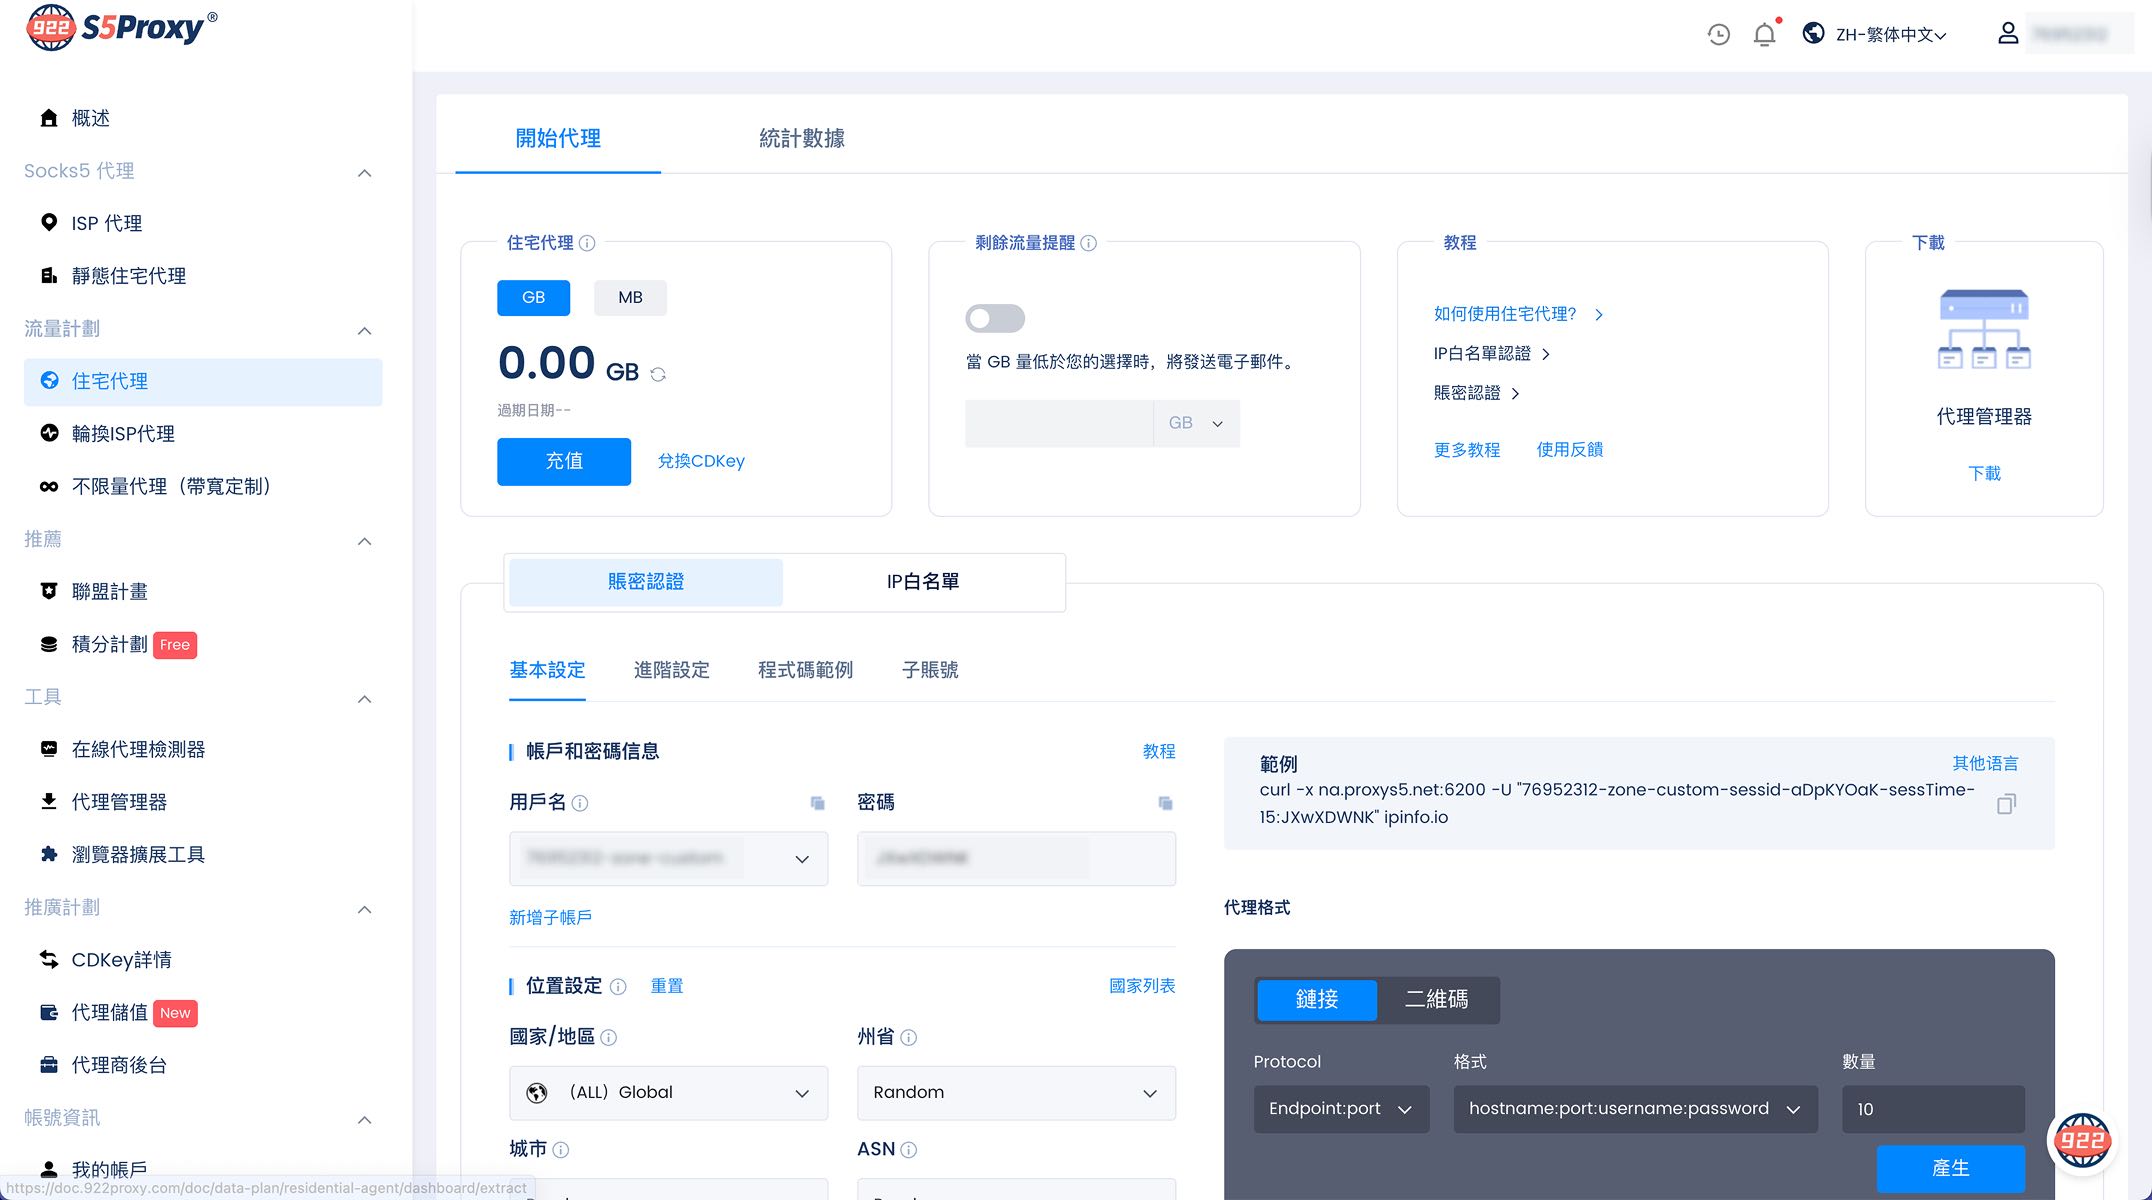This screenshot has width=2152, height=1200.
Task: Collapse the Socks5 代理 sidebar section
Action: point(364,172)
